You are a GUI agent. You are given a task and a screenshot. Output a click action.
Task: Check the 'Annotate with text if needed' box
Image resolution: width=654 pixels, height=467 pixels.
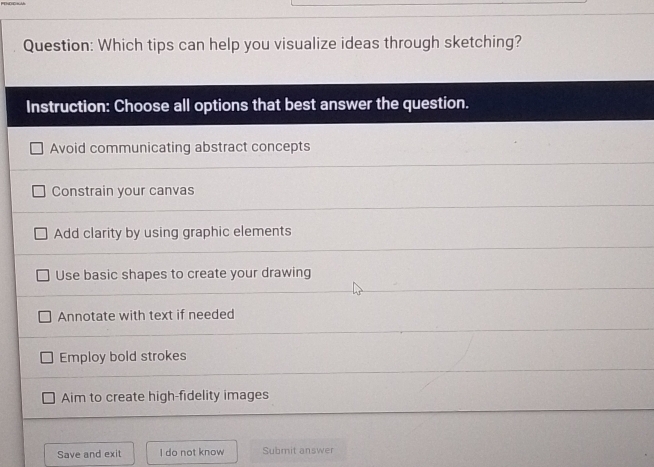tap(45, 317)
